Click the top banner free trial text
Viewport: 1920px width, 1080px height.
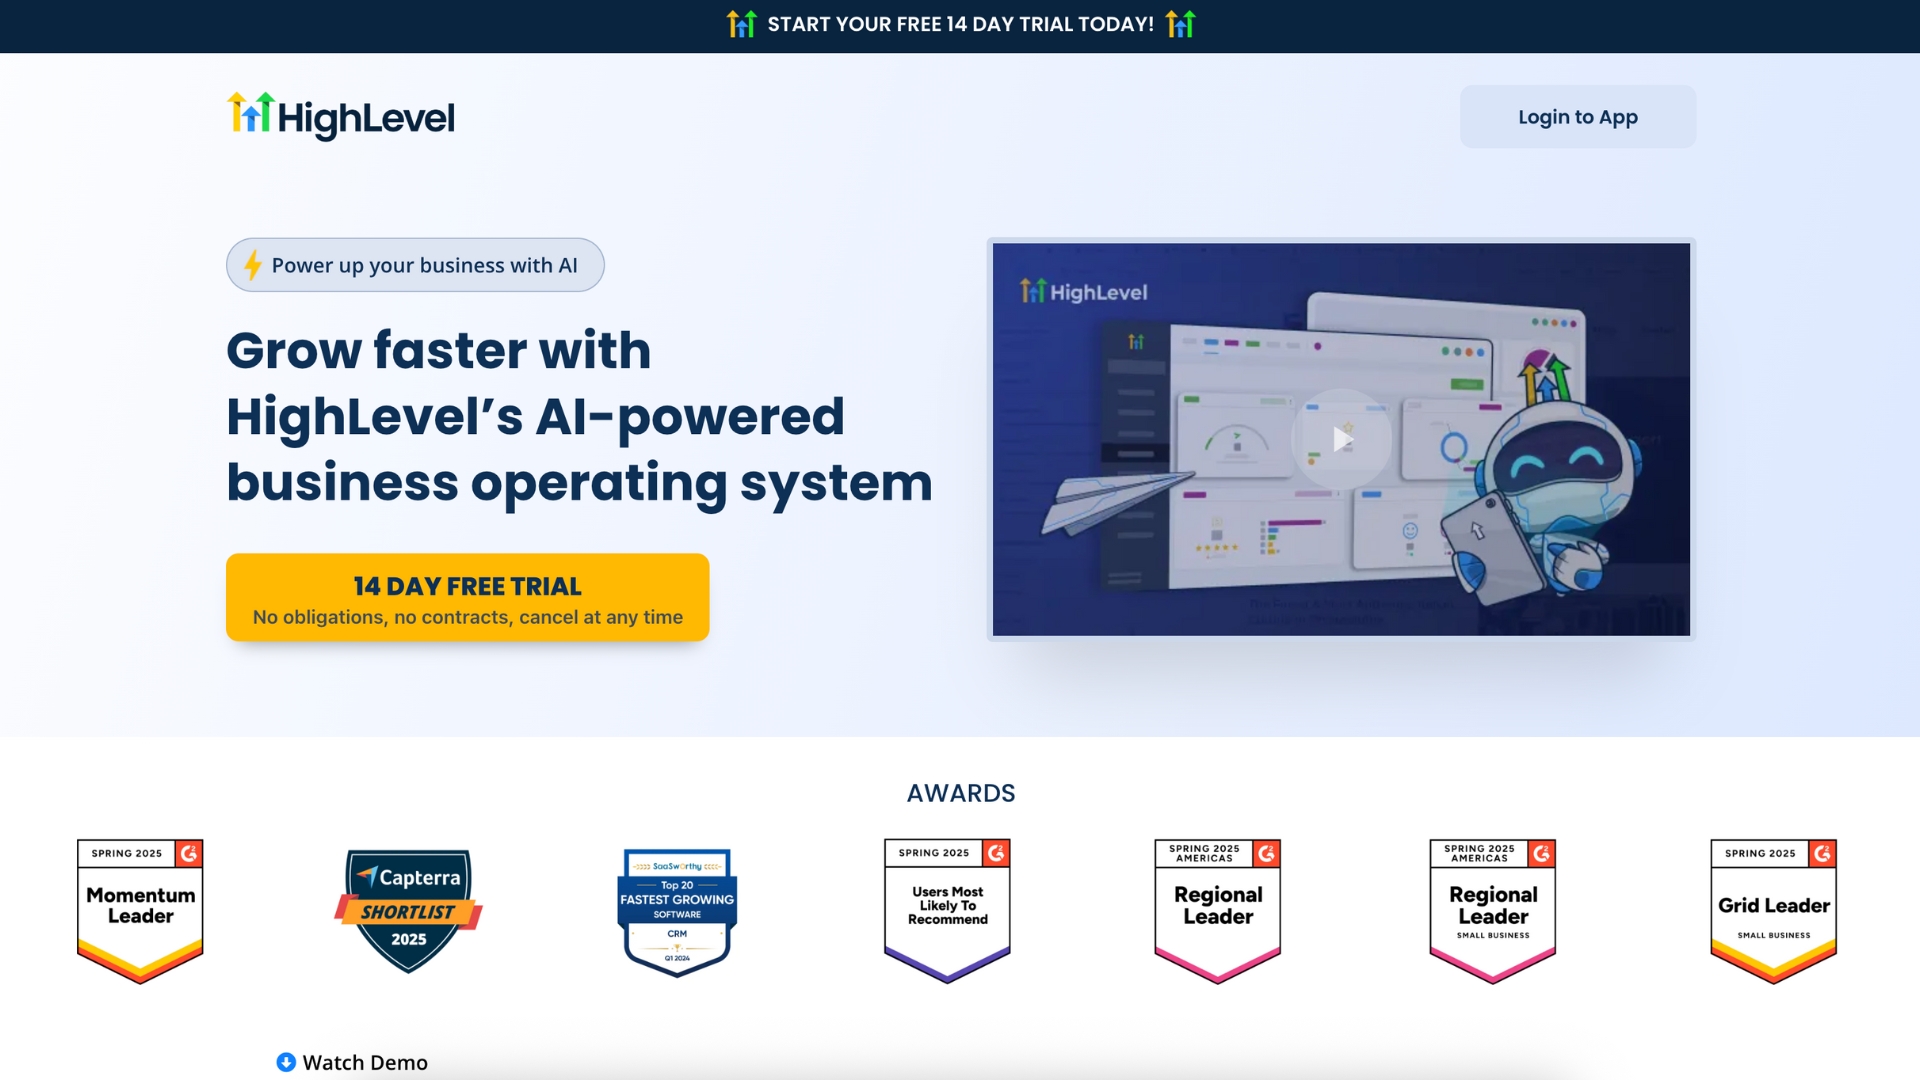coord(960,24)
